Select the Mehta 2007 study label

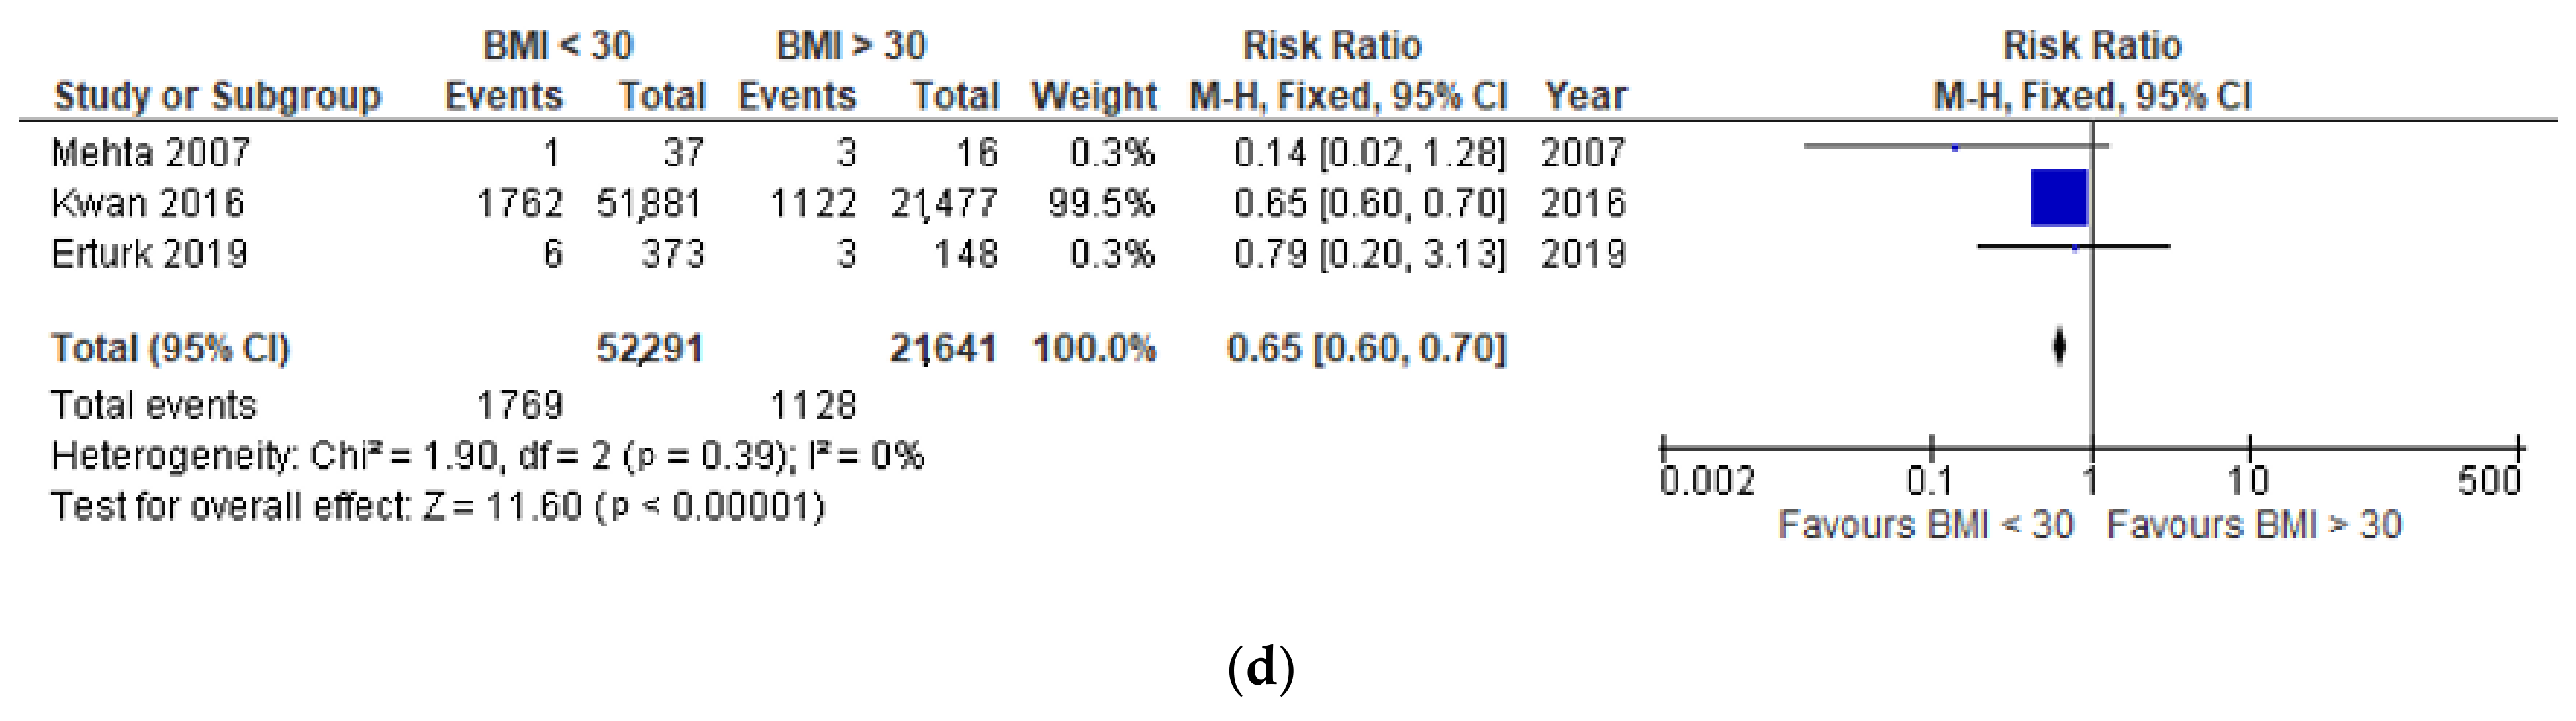(151, 153)
